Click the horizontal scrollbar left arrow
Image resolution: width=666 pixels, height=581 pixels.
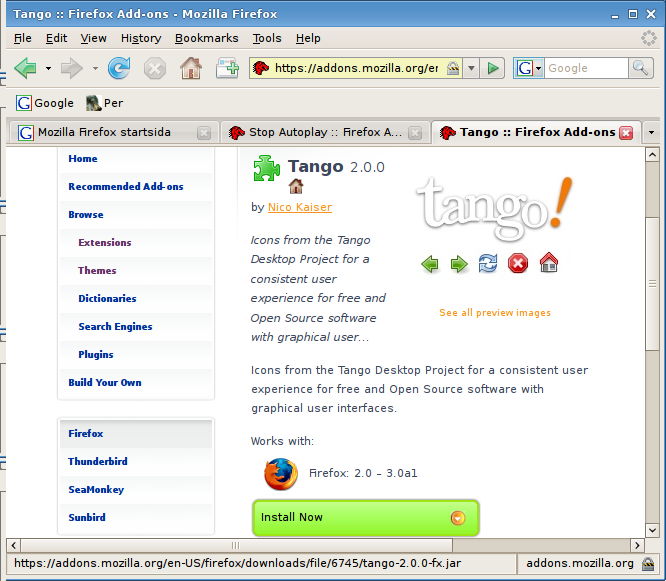coord(14,545)
